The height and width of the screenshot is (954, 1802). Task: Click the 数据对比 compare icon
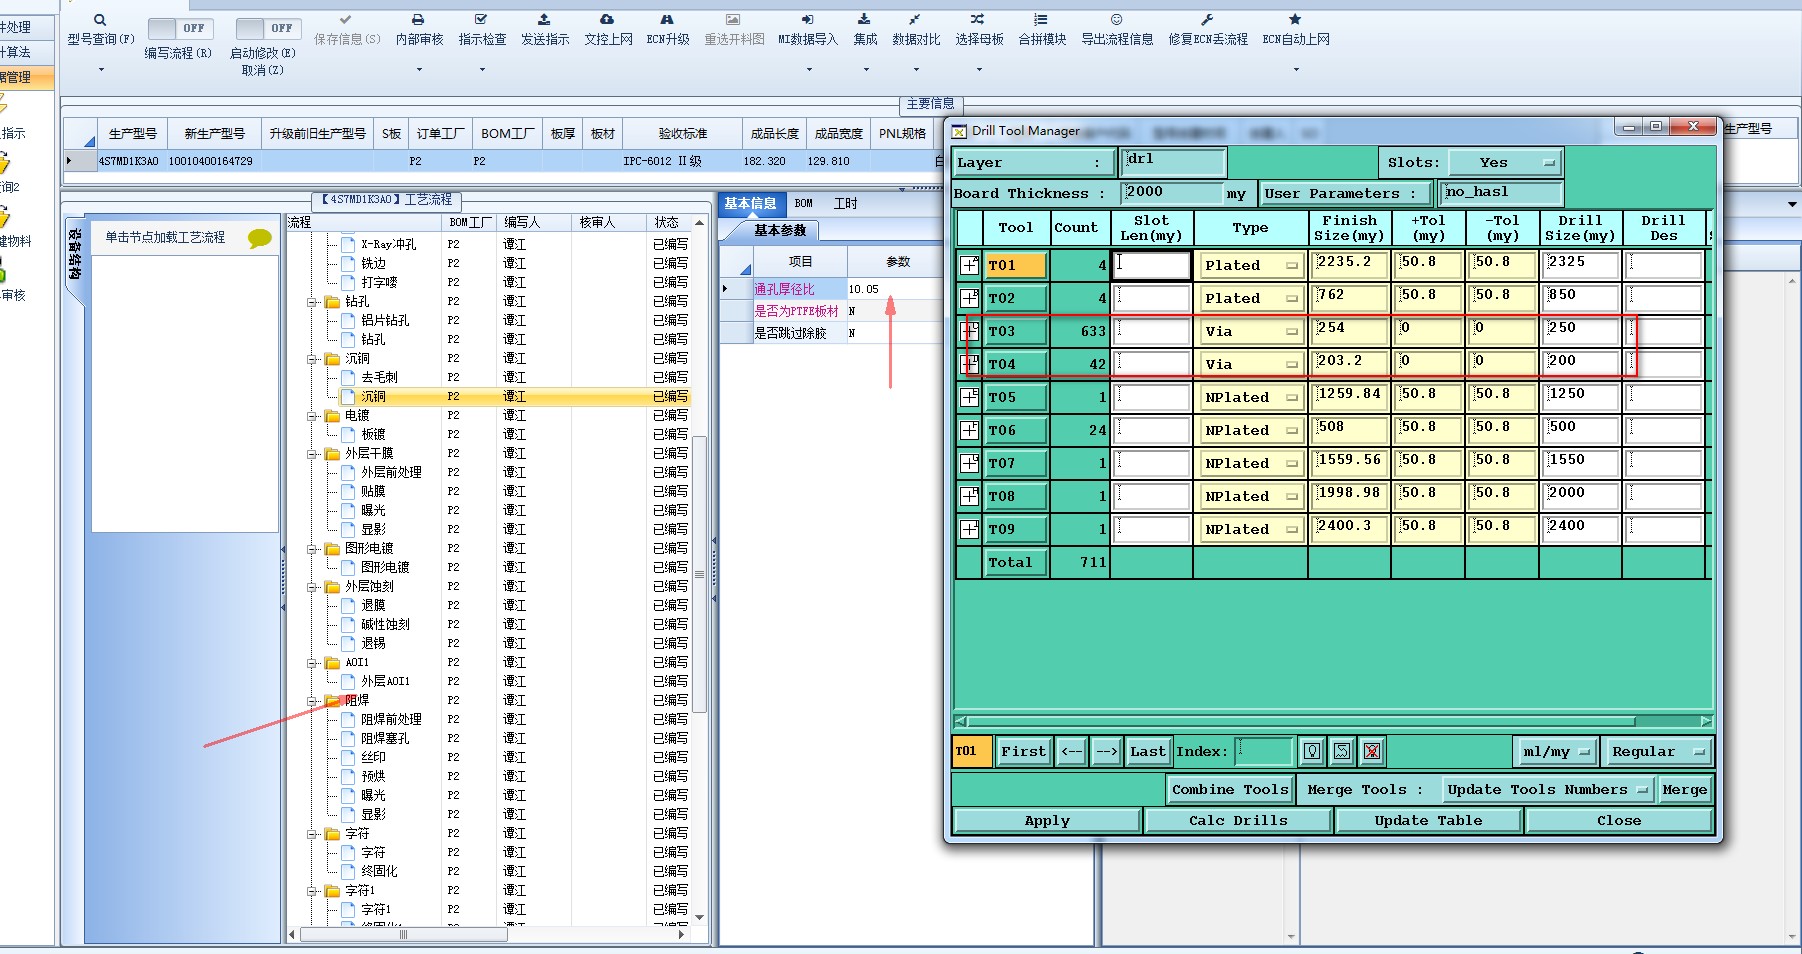pos(915,20)
